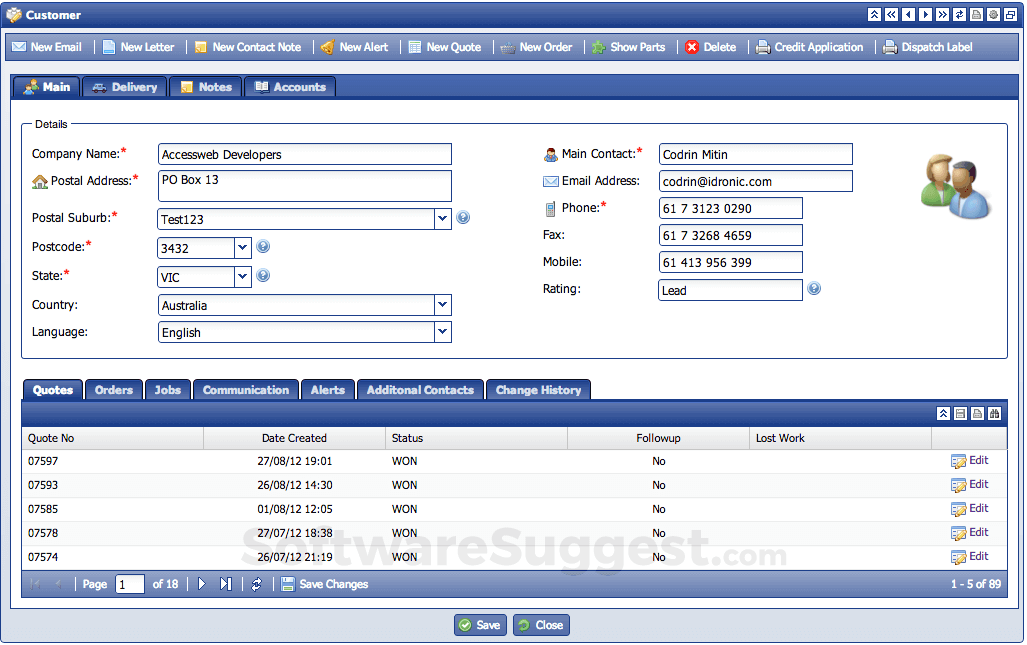Edit quote number 07597
The width and height of the screenshot is (1027, 645).
coord(969,461)
